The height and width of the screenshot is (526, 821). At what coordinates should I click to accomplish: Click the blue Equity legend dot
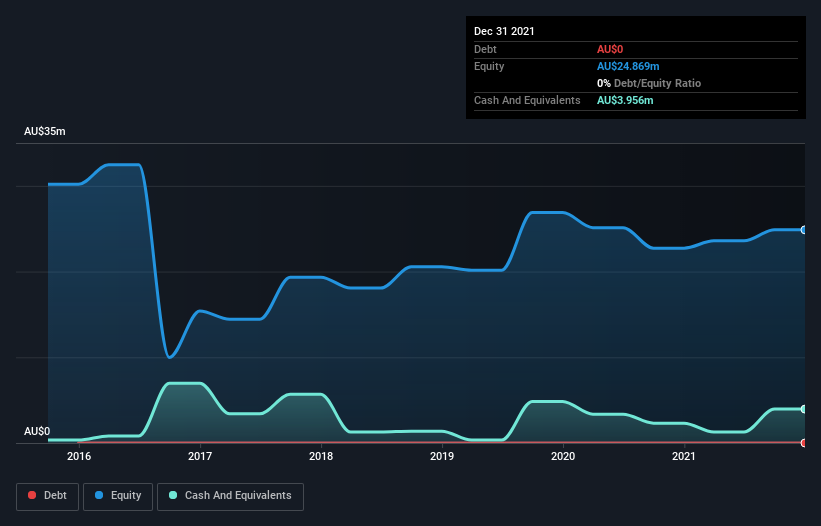coord(99,495)
